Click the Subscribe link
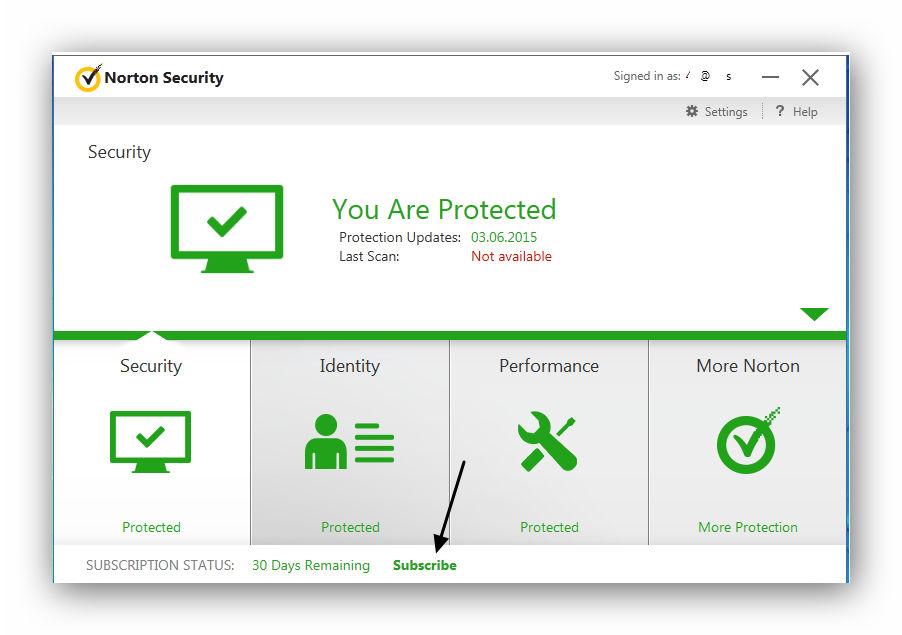This screenshot has width=902, height=635. click(x=425, y=565)
